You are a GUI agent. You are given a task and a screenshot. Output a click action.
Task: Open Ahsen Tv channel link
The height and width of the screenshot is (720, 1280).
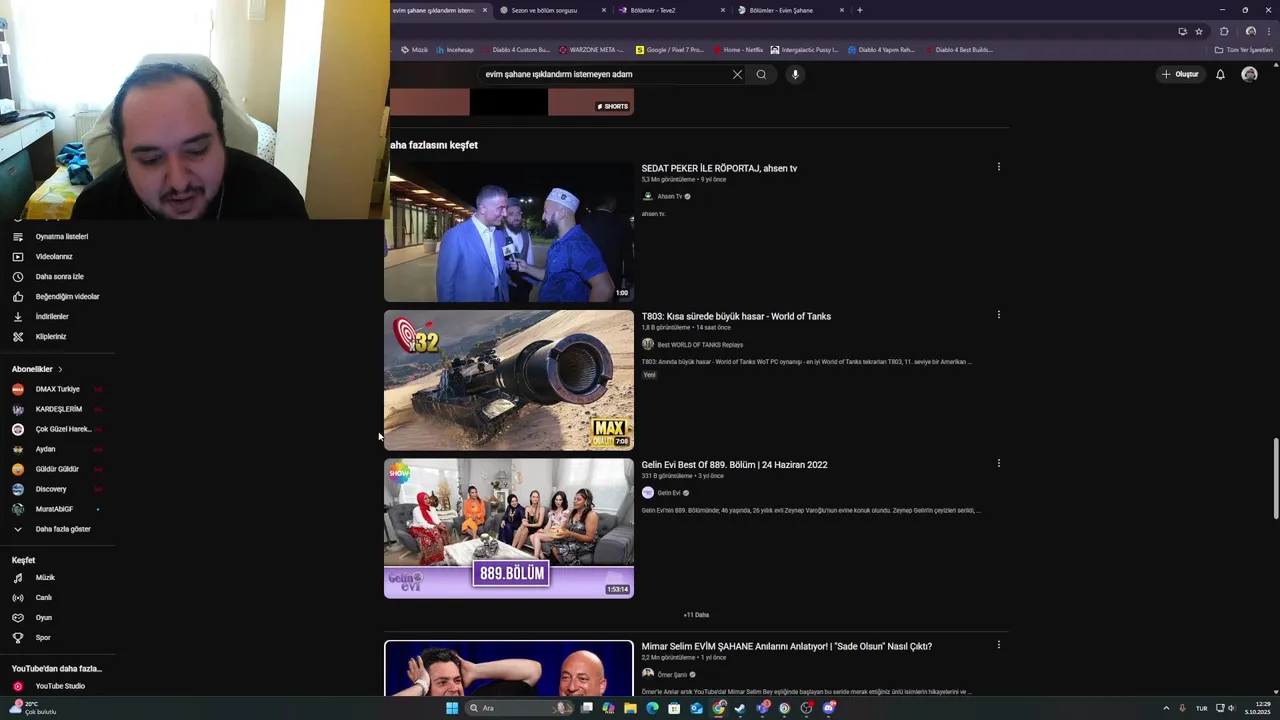click(x=670, y=196)
